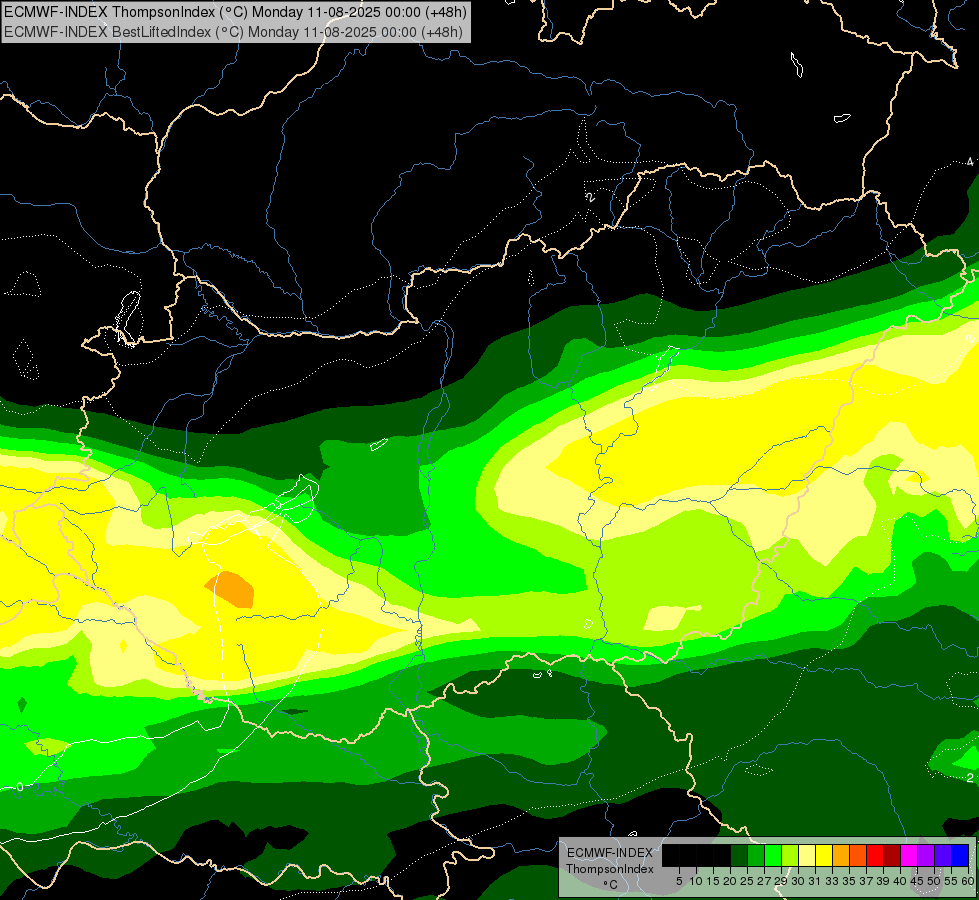The image size is (979, 900).
Task: Click the medium green legend swatch for 25-27
Action: point(756,855)
